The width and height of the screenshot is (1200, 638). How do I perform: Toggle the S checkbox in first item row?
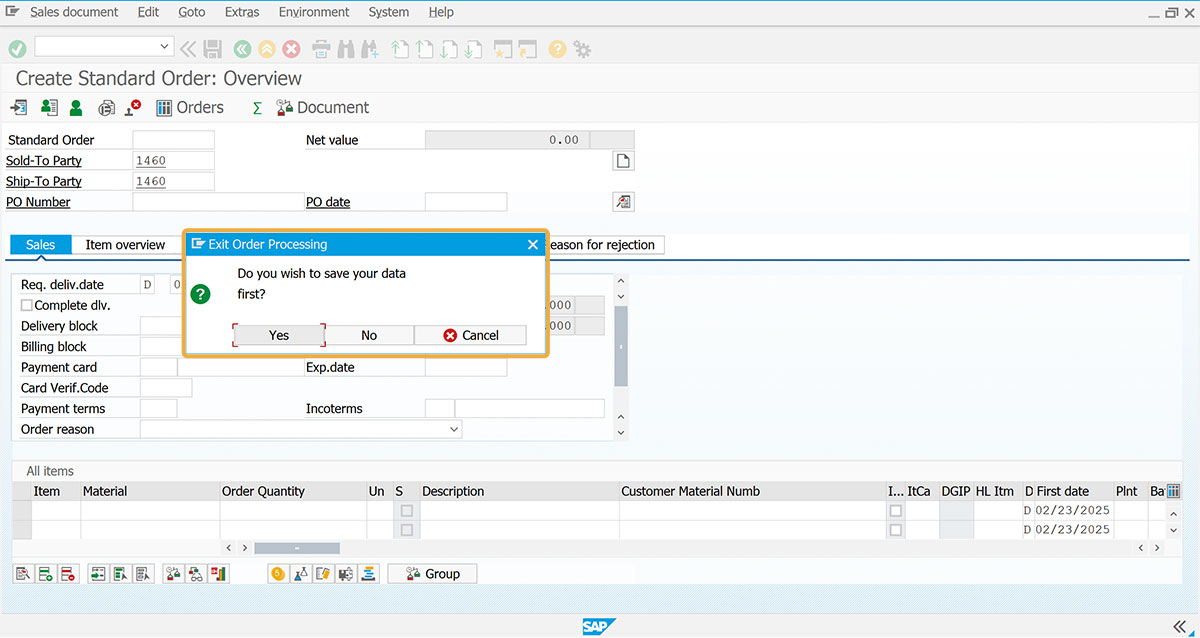[406, 511]
